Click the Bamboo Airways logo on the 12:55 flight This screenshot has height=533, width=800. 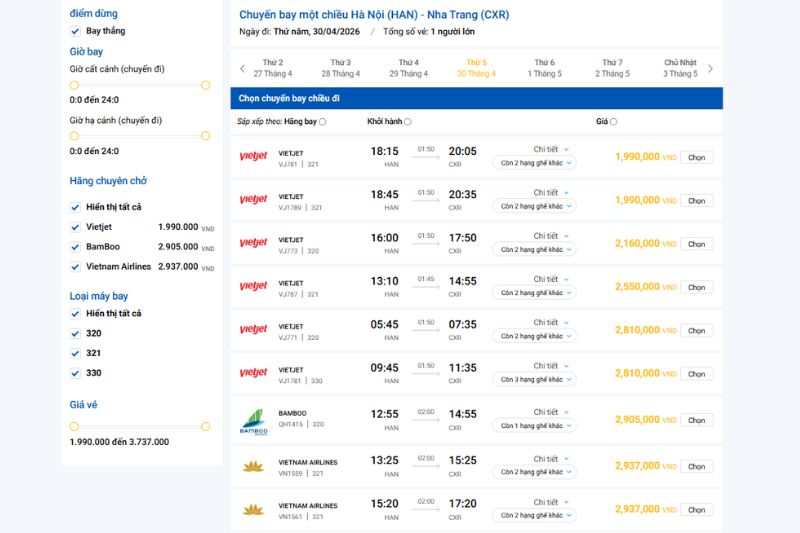point(254,422)
